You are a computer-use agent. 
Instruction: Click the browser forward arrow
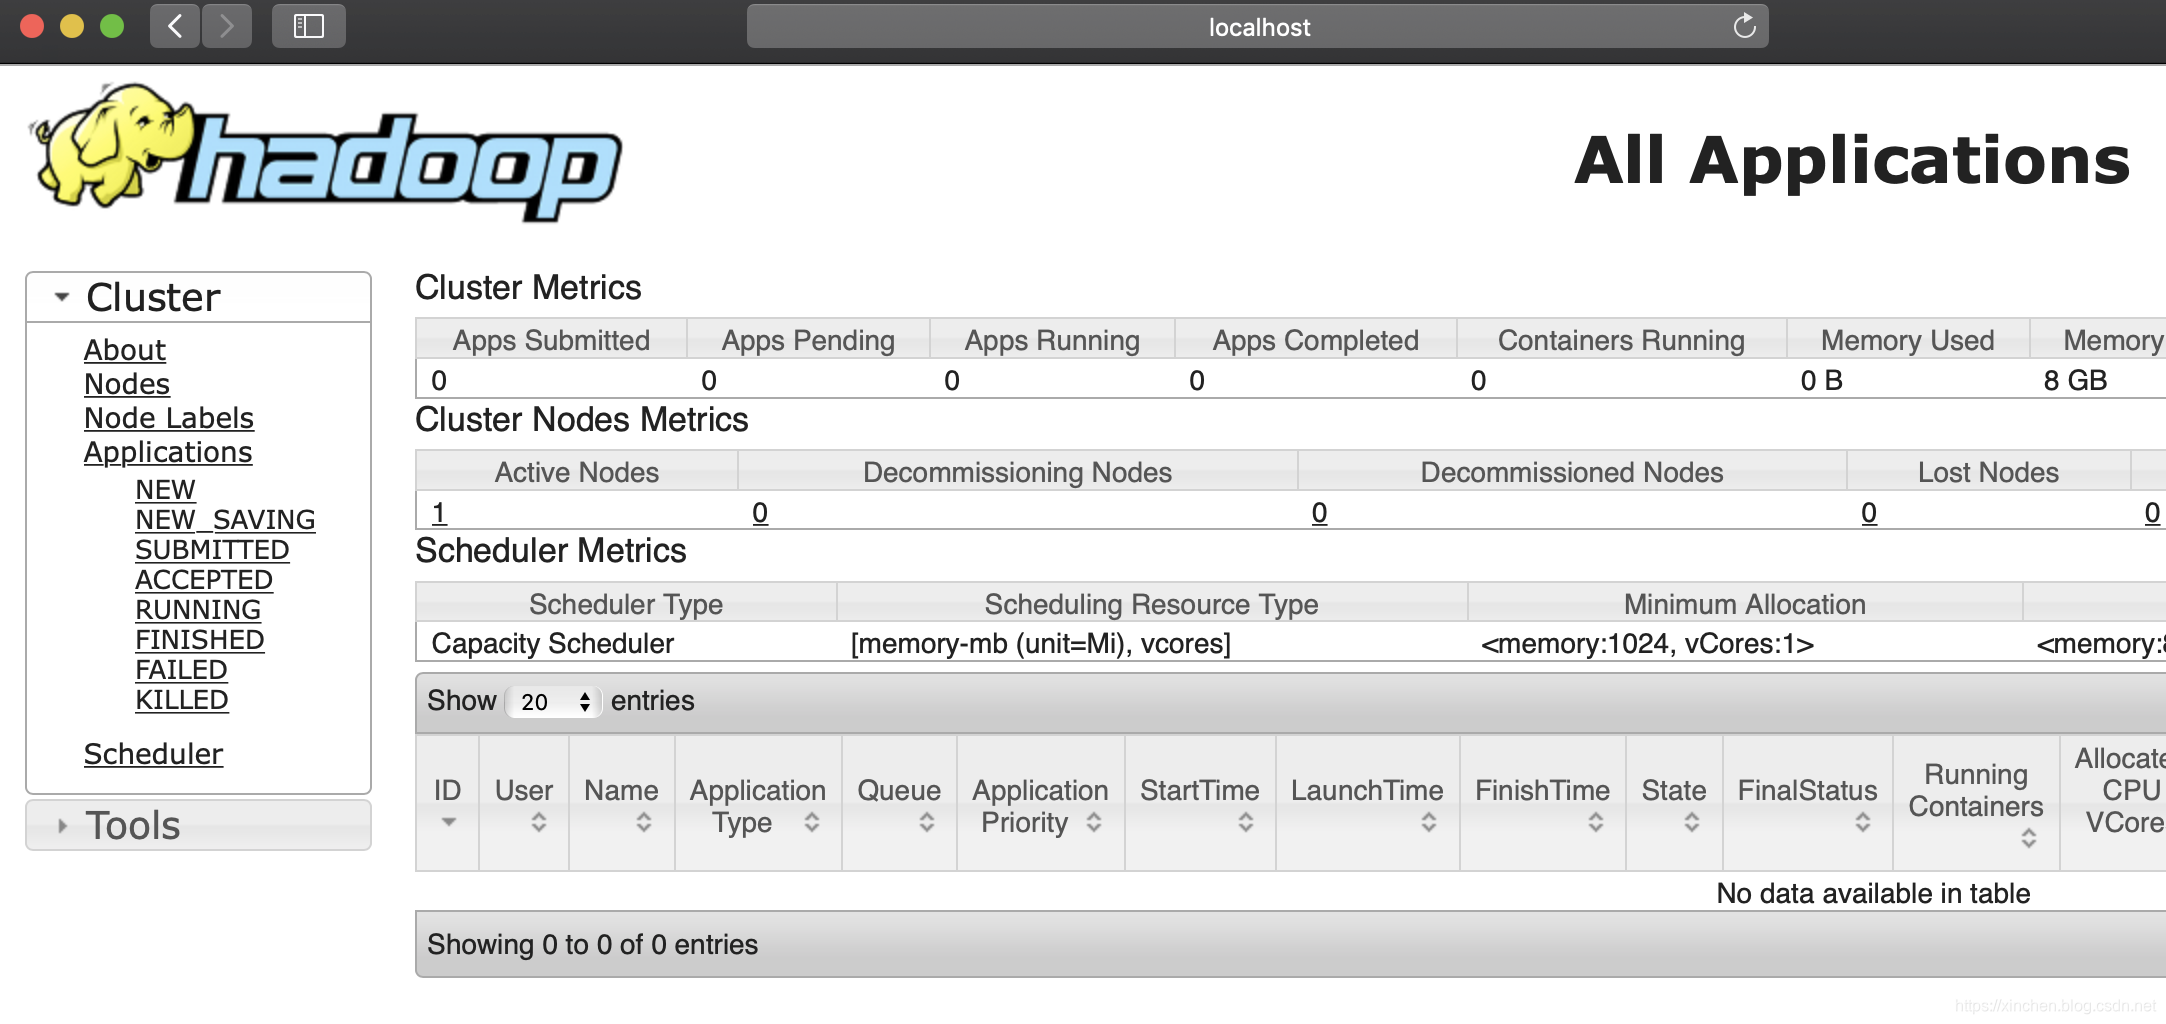pos(227,26)
